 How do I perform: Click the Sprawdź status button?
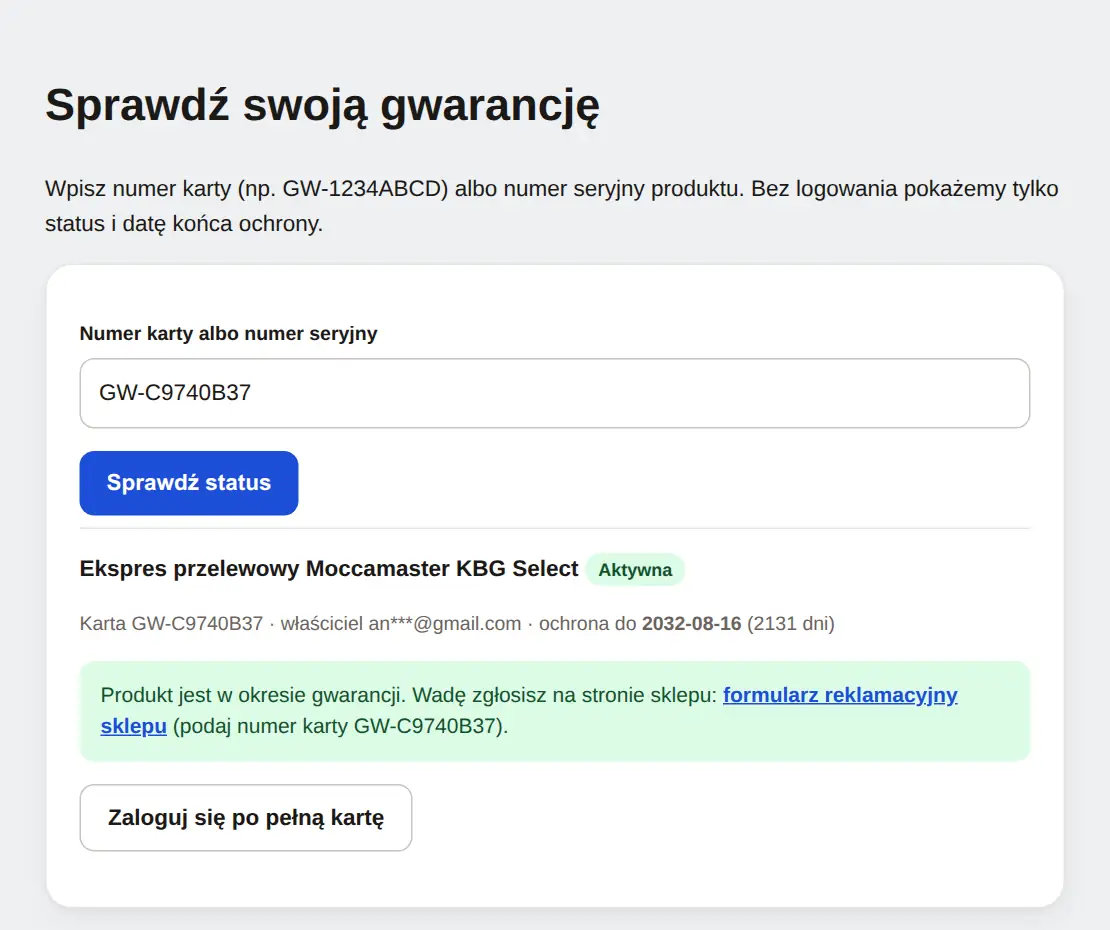pyautogui.click(x=189, y=483)
